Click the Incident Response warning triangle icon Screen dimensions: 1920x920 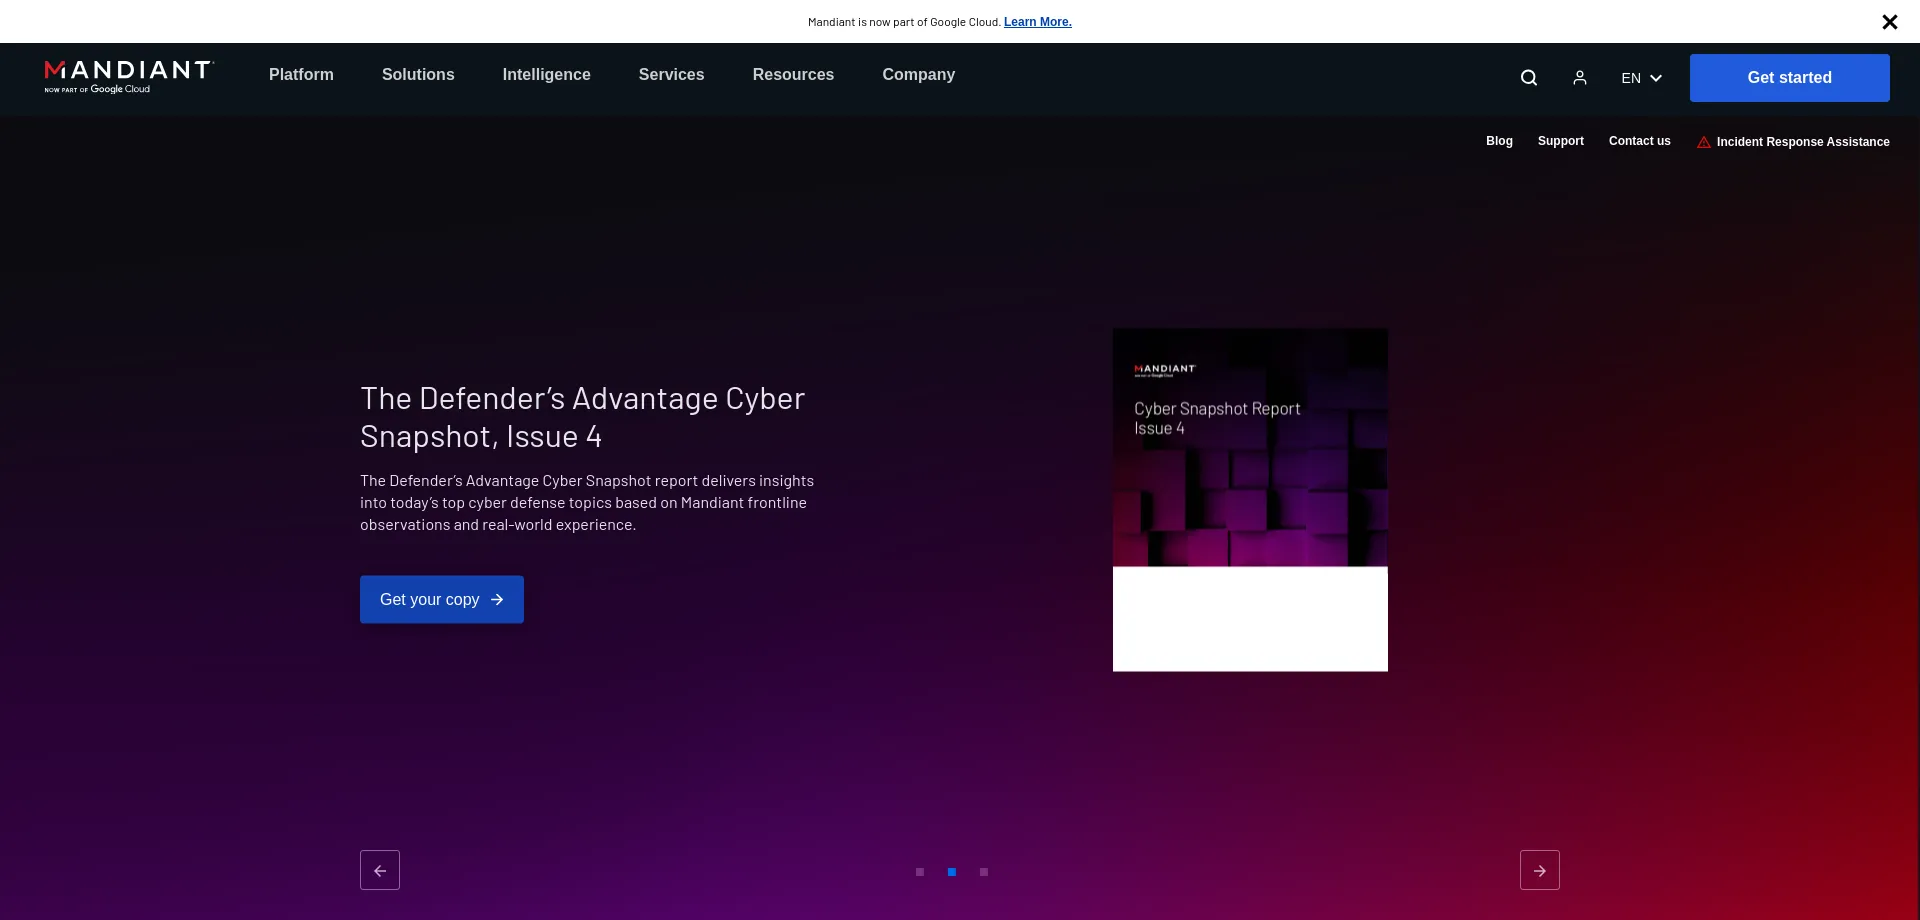click(1704, 142)
